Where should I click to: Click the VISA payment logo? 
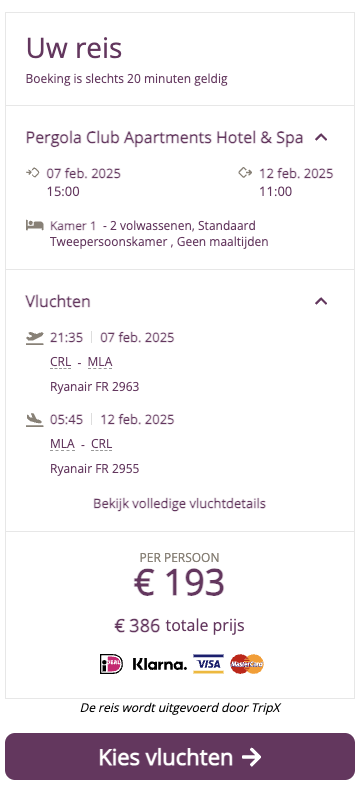(208, 664)
